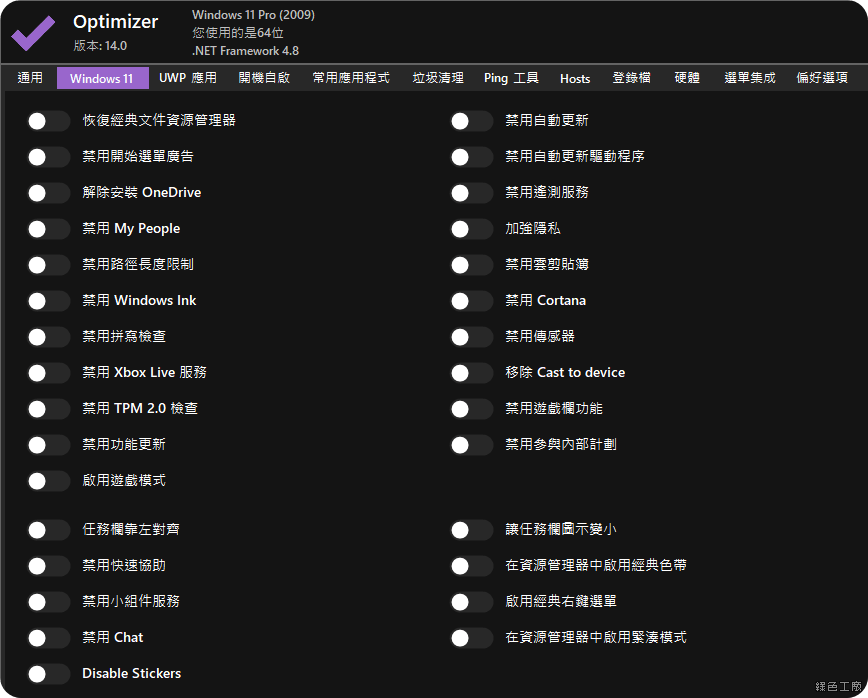Switch to the 通用 tab
This screenshot has width=868, height=698.
click(x=30, y=78)
